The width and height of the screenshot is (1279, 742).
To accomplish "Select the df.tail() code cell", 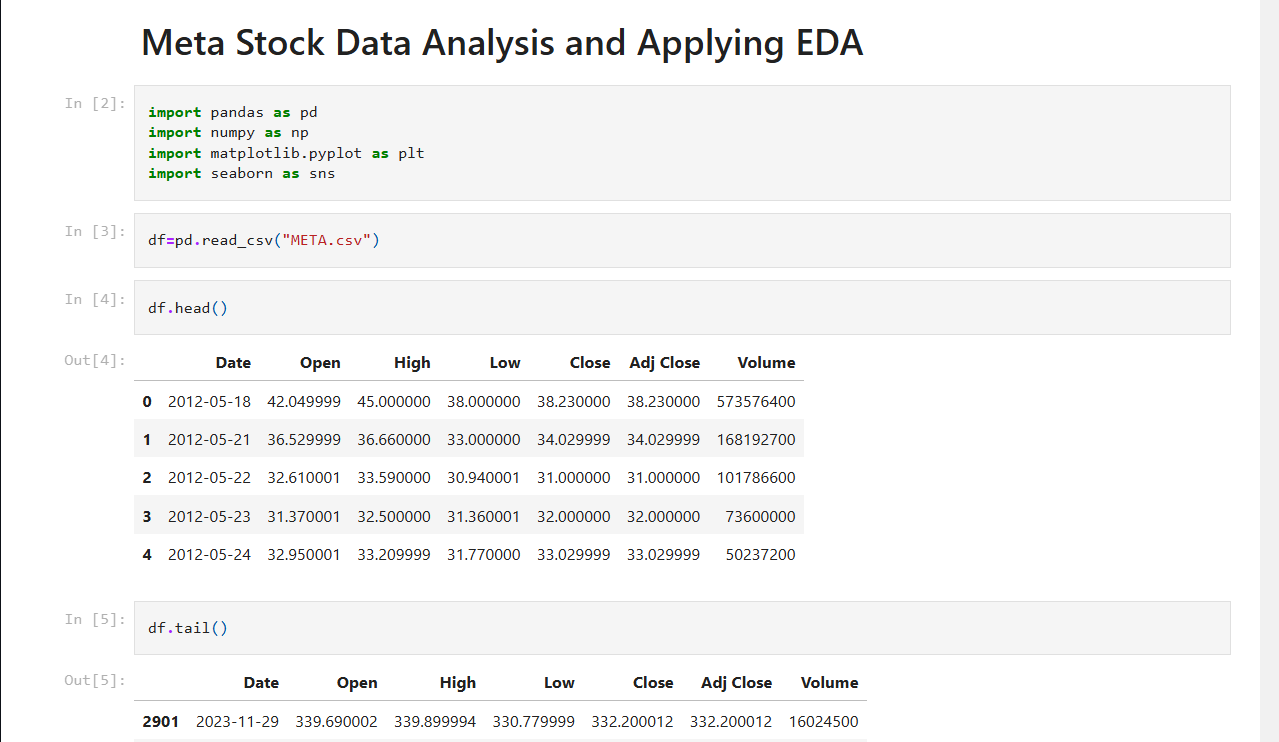I will 680,628.
